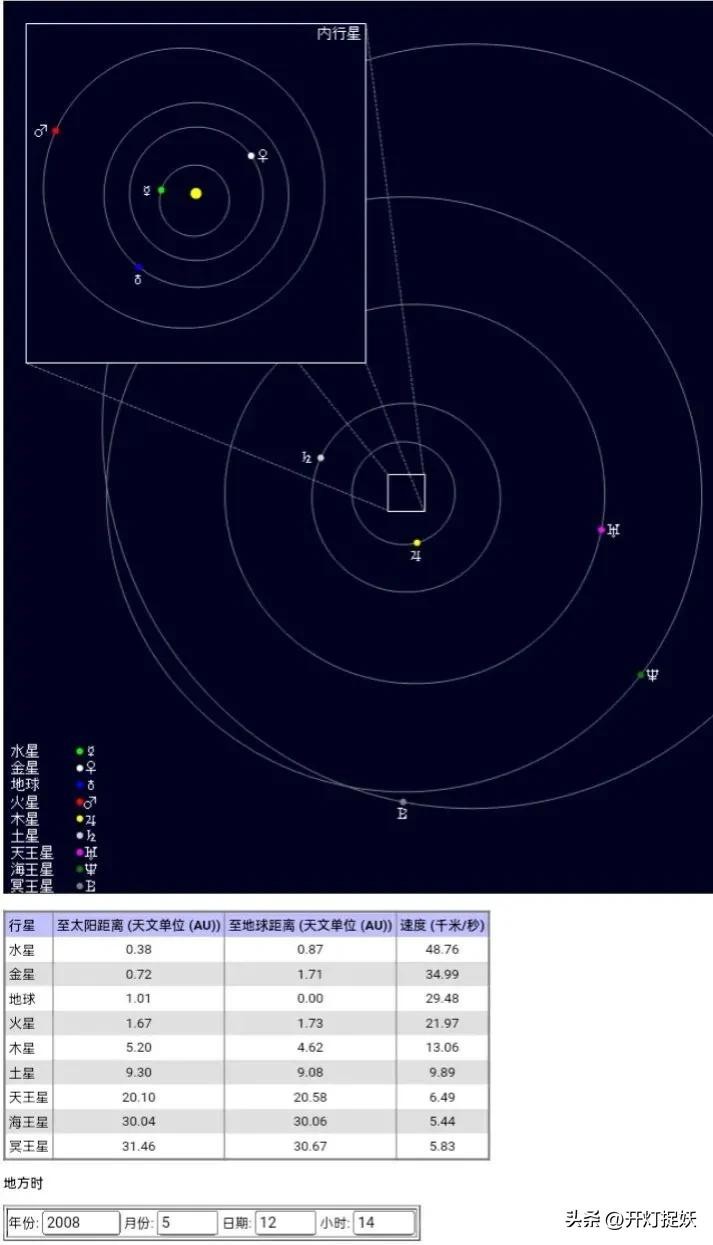Select the green Neptune dot on outer orbit
Viewport: 713px width, 1245px height.
(641, 675)
